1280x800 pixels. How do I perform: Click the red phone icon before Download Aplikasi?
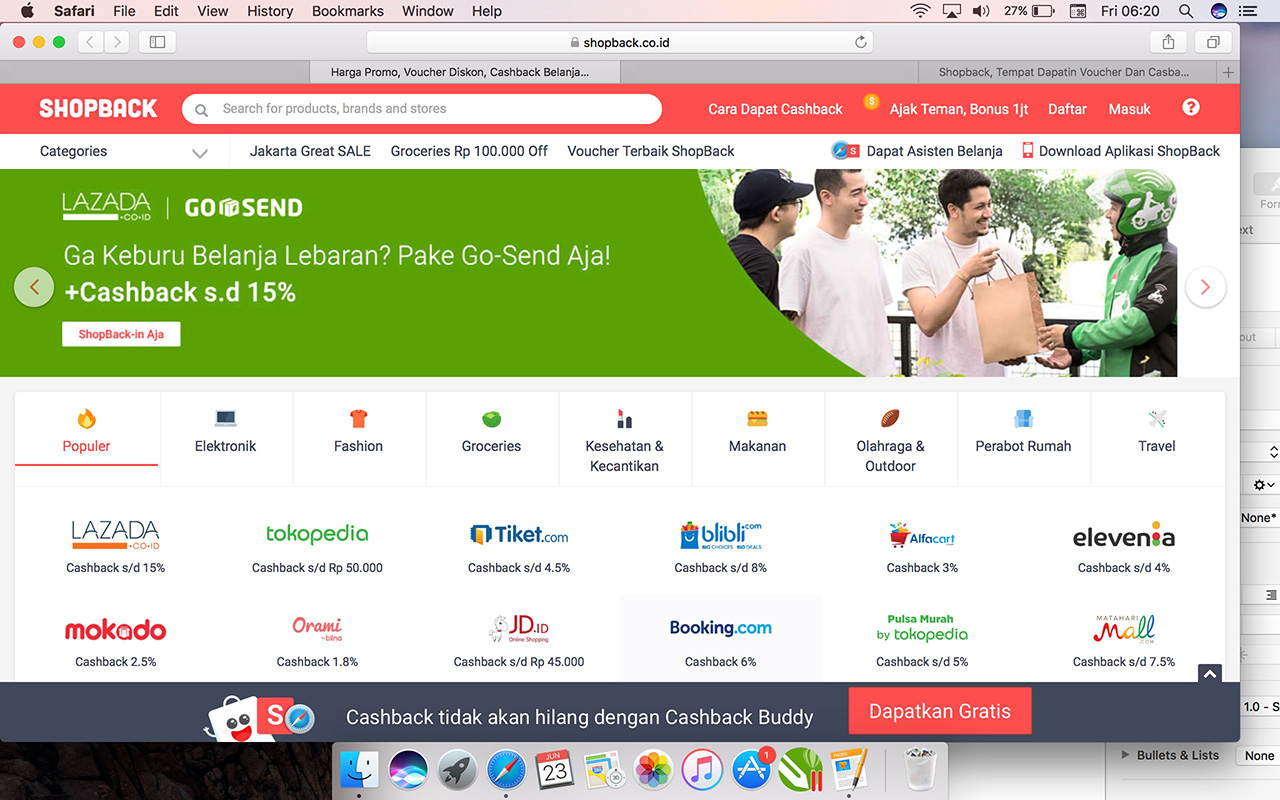1027,150
